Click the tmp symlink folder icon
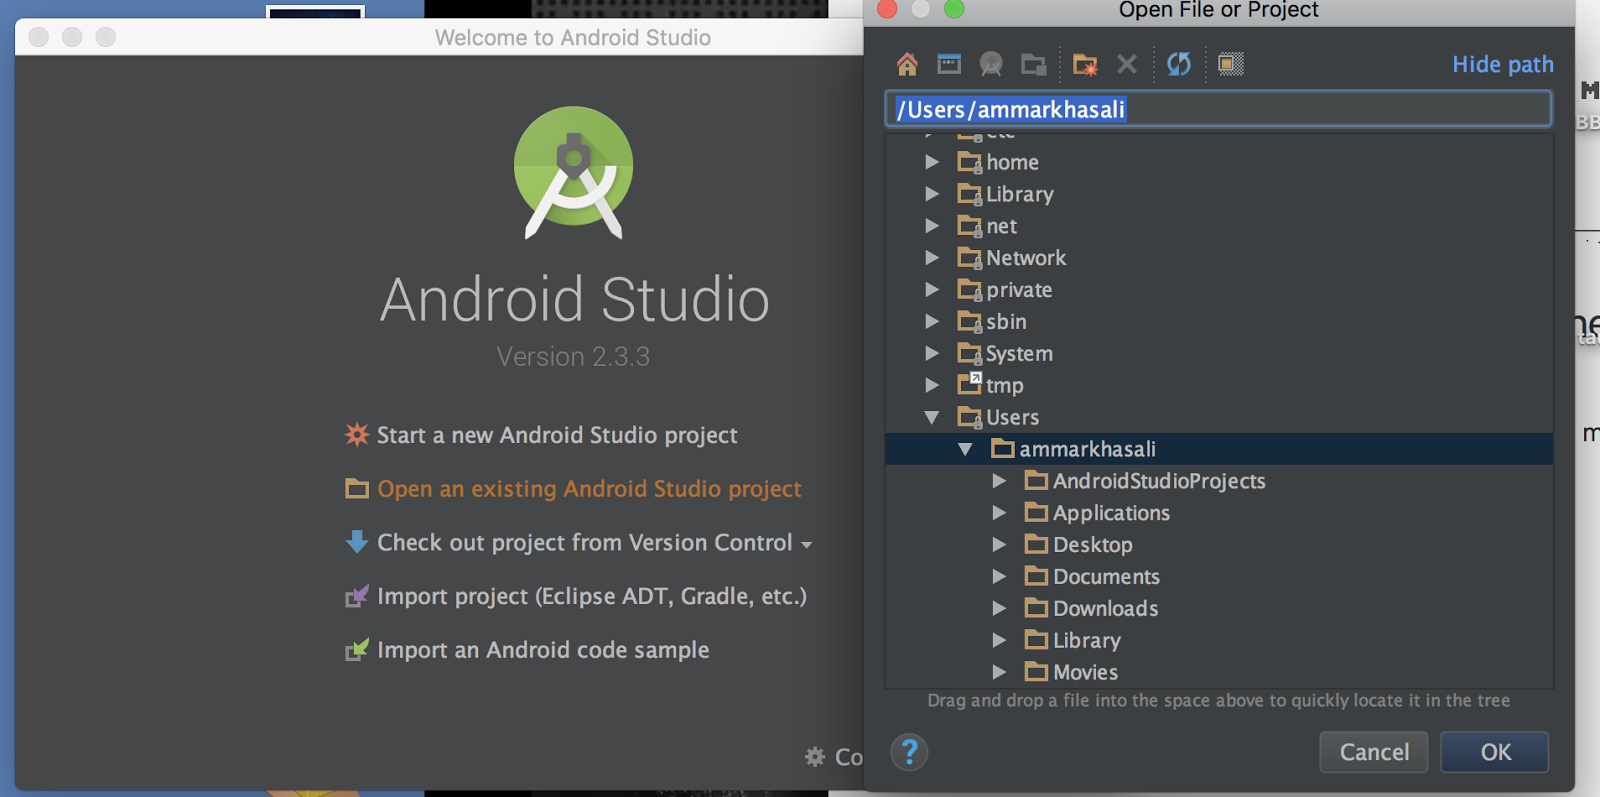This screenshot has width=1600, height=797. pos(969,384)
